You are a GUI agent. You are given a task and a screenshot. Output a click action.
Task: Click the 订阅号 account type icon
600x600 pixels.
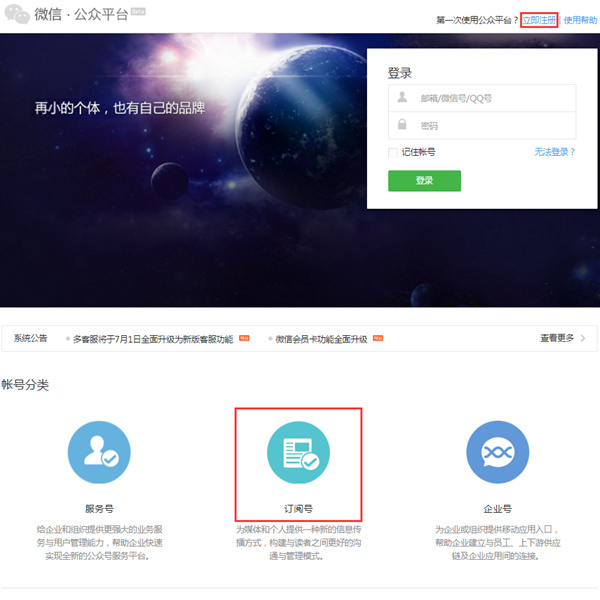point(298,452)
